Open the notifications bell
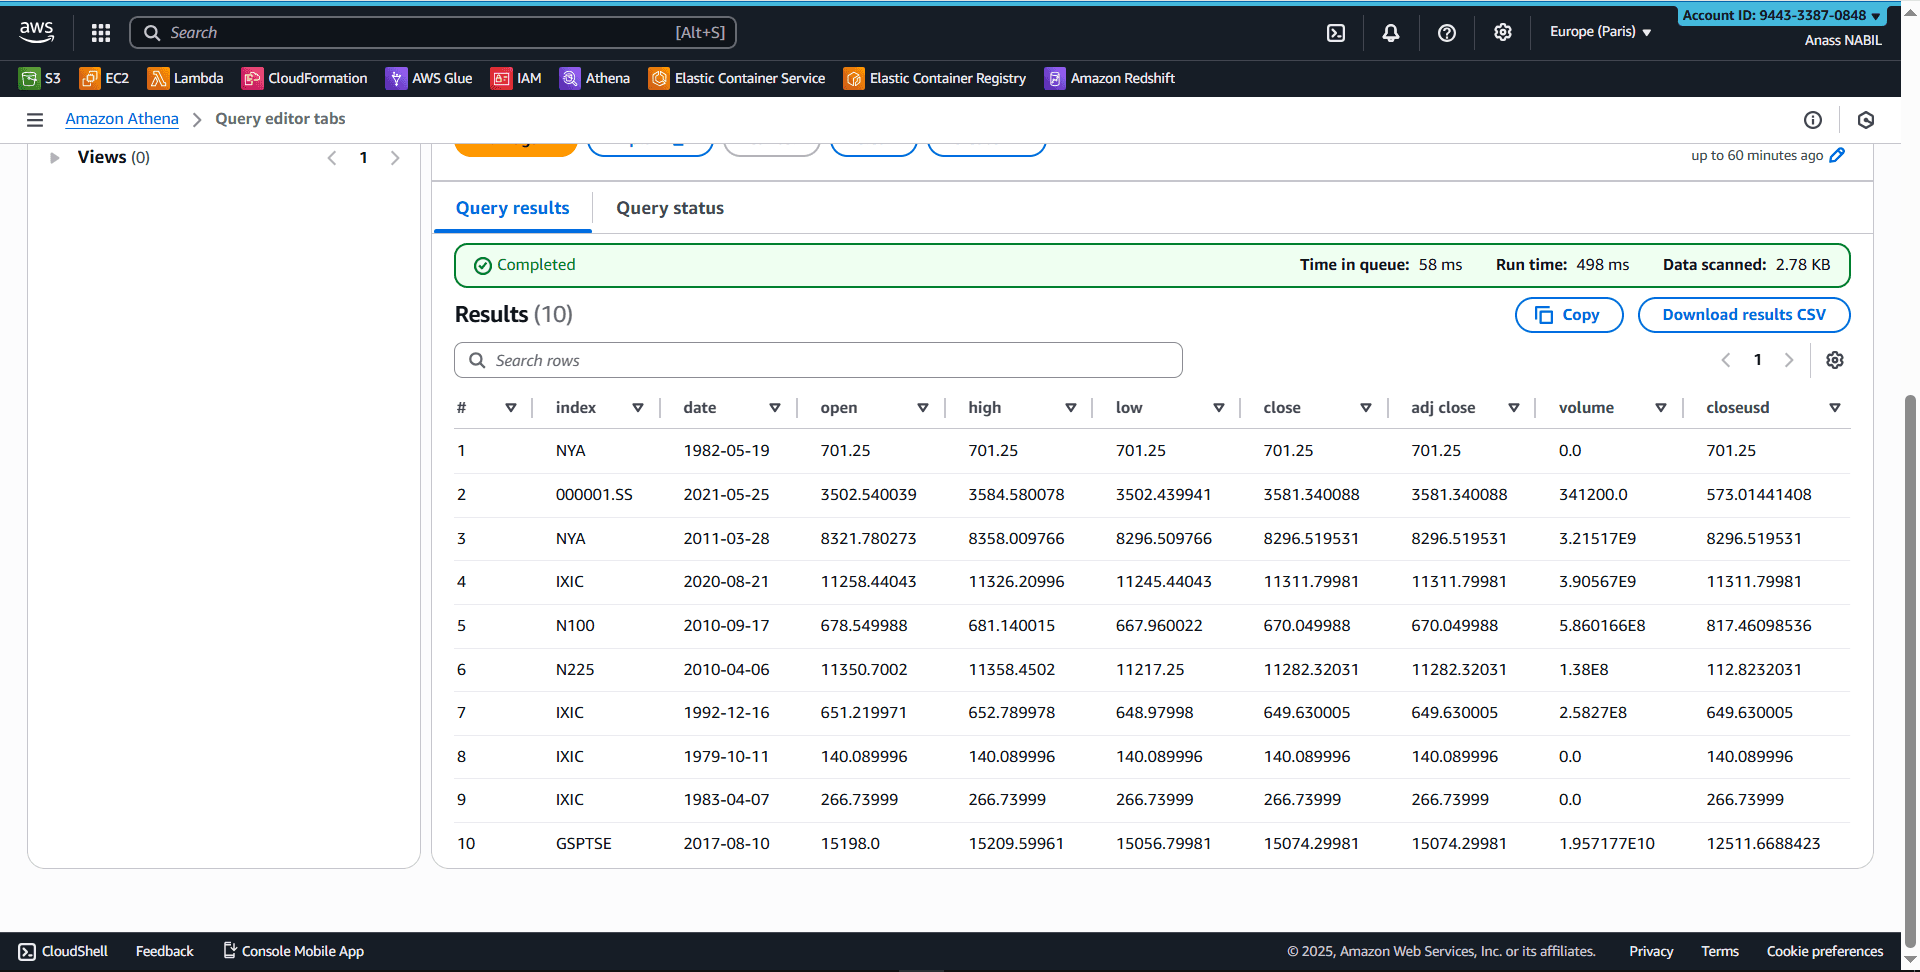 click(x=1391, y=32)
